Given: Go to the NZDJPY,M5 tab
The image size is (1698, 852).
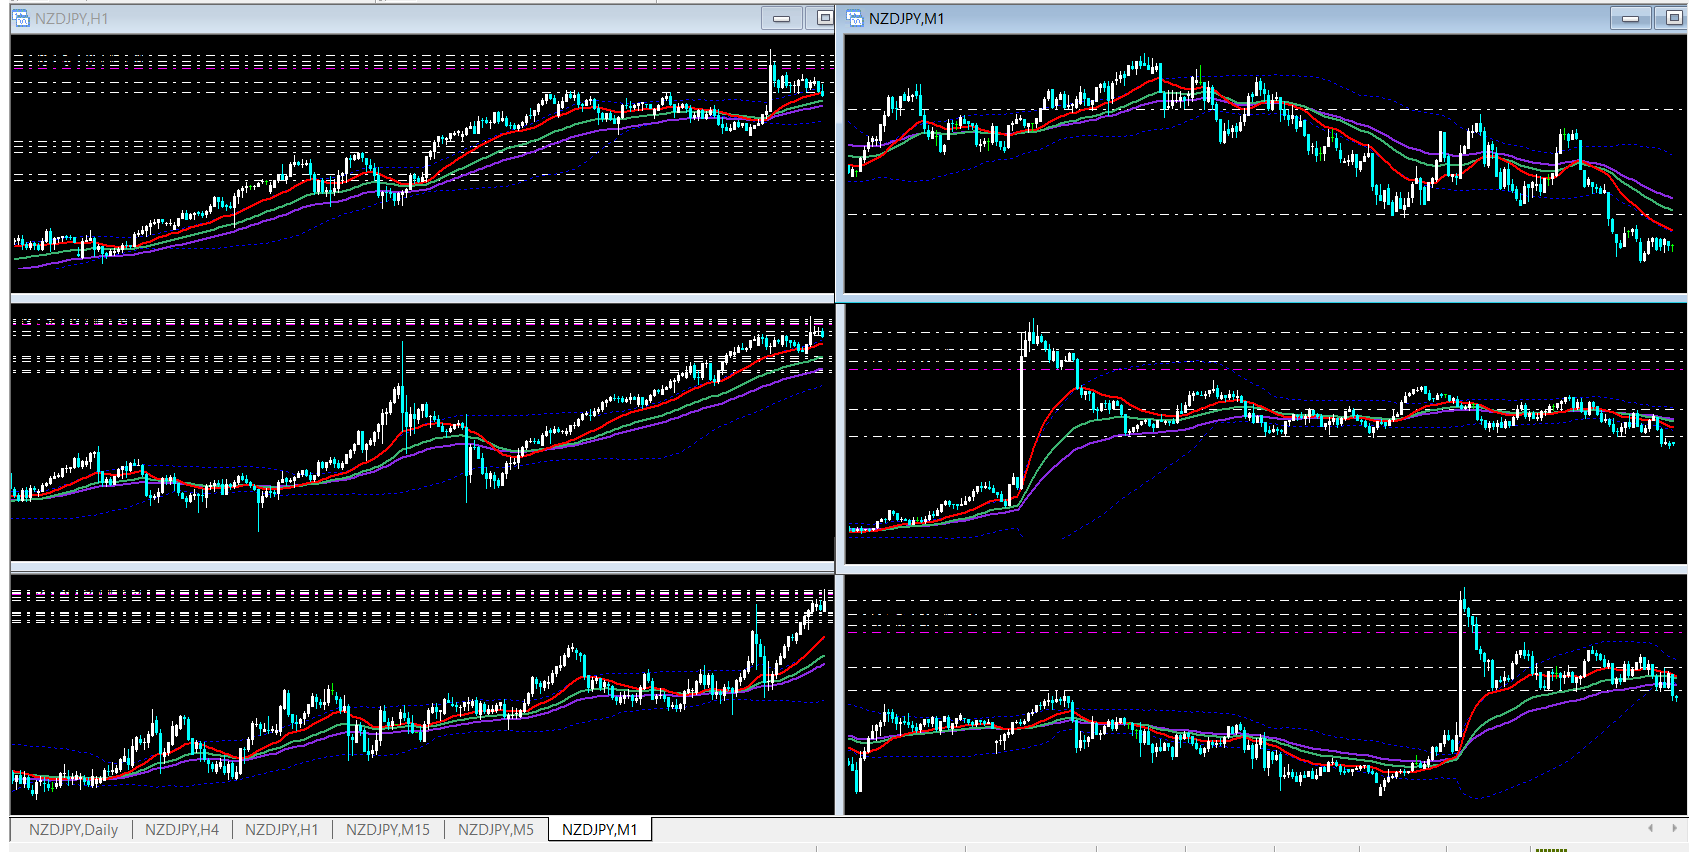Looking at the screenshot, I should tap(496, 829).
